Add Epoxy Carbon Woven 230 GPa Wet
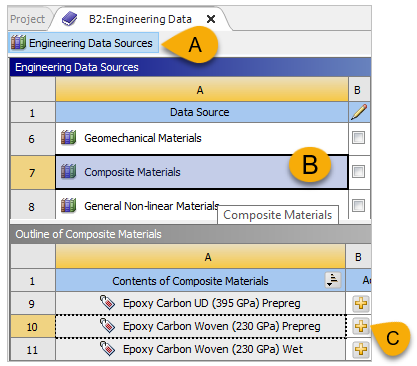Image resolution: width=417 pixels, height=366 pixels. tap(361, 349)
